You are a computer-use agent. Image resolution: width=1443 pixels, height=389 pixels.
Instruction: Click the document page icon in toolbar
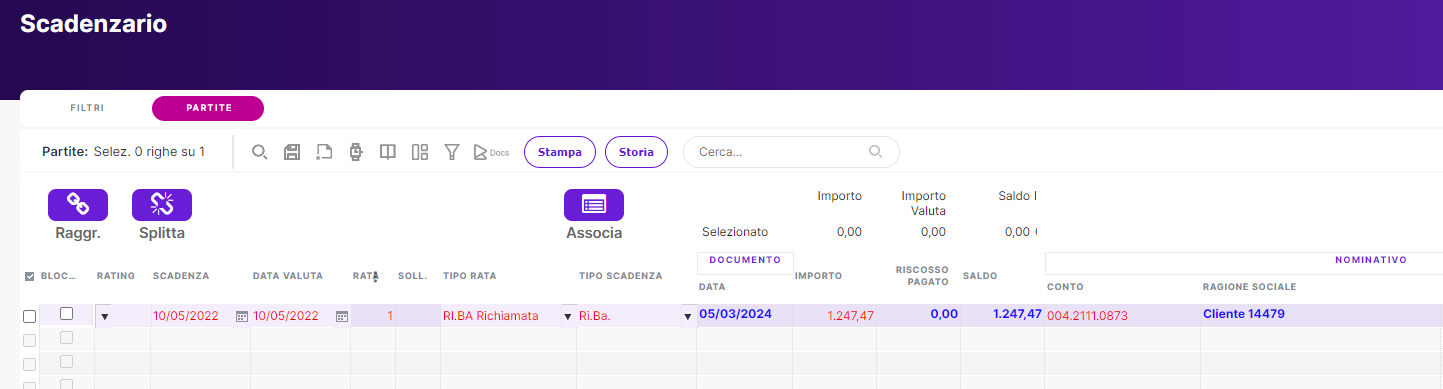[x=324, y=152]
